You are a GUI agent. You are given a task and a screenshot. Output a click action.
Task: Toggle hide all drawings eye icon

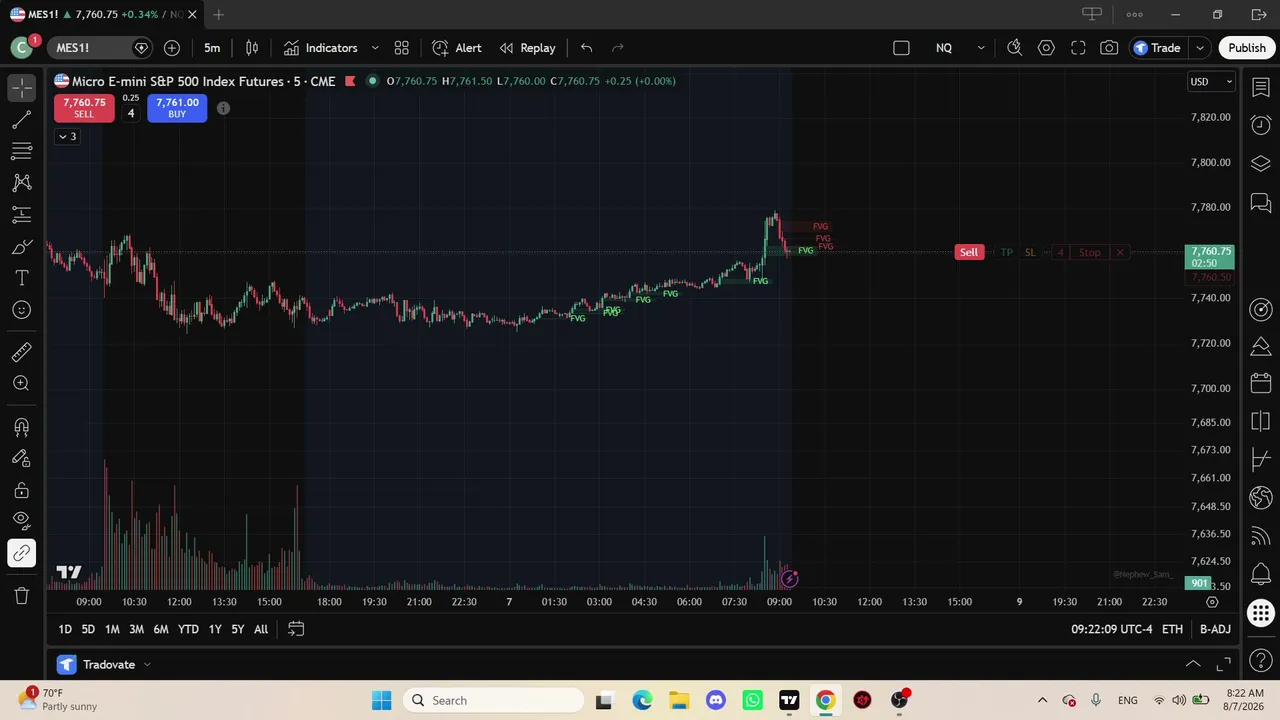pos(22,521)
